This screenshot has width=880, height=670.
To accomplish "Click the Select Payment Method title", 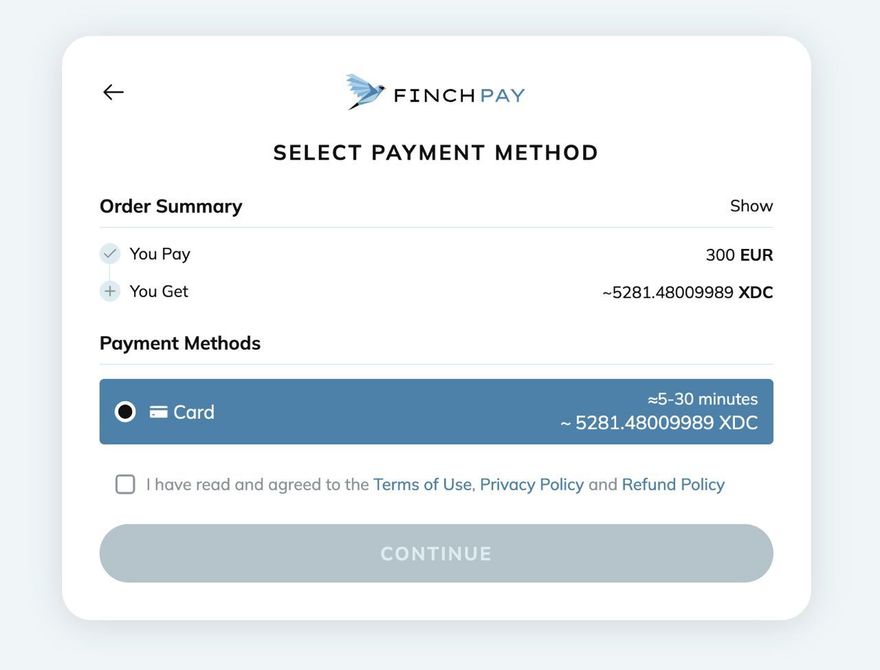I will pos(436,153).
